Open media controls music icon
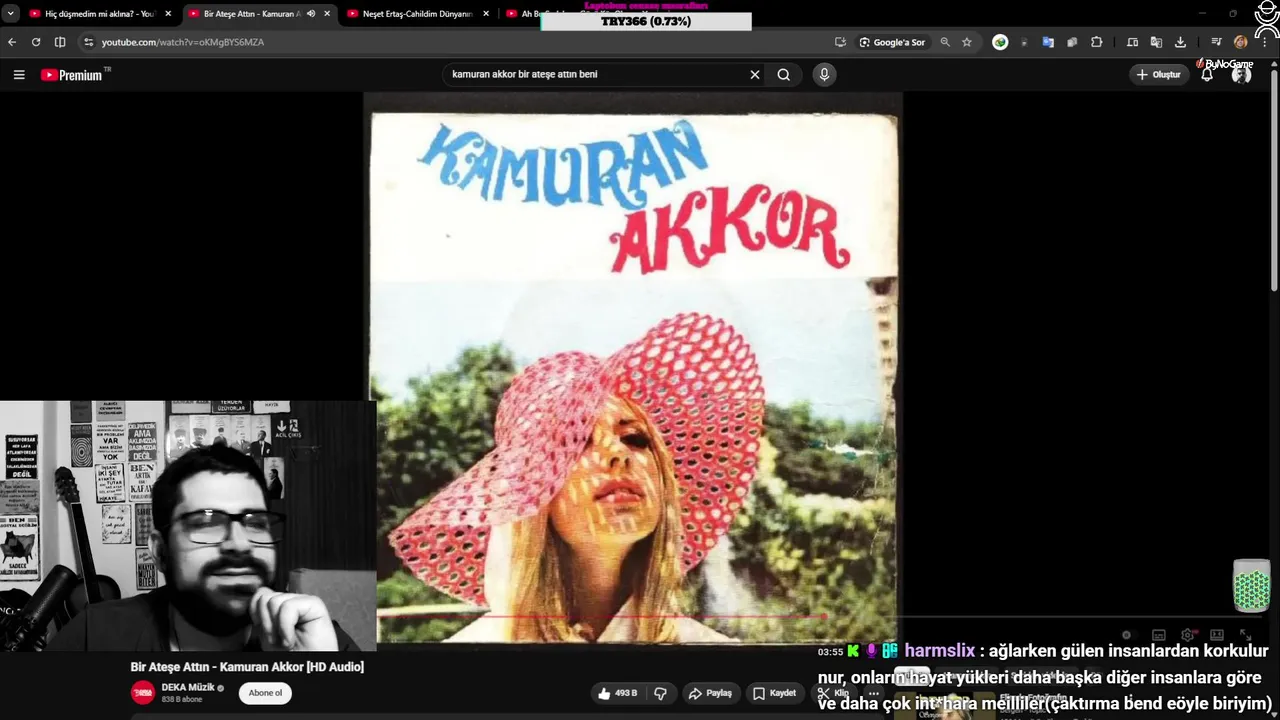1280x720 pixels. click(x=1216, y=42)
